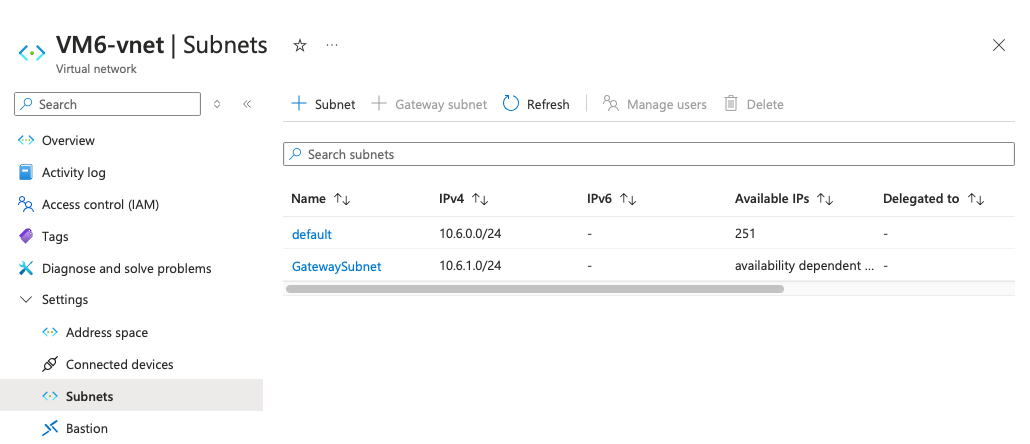
Task: Click the Delegated to column header
Action: 921,198
